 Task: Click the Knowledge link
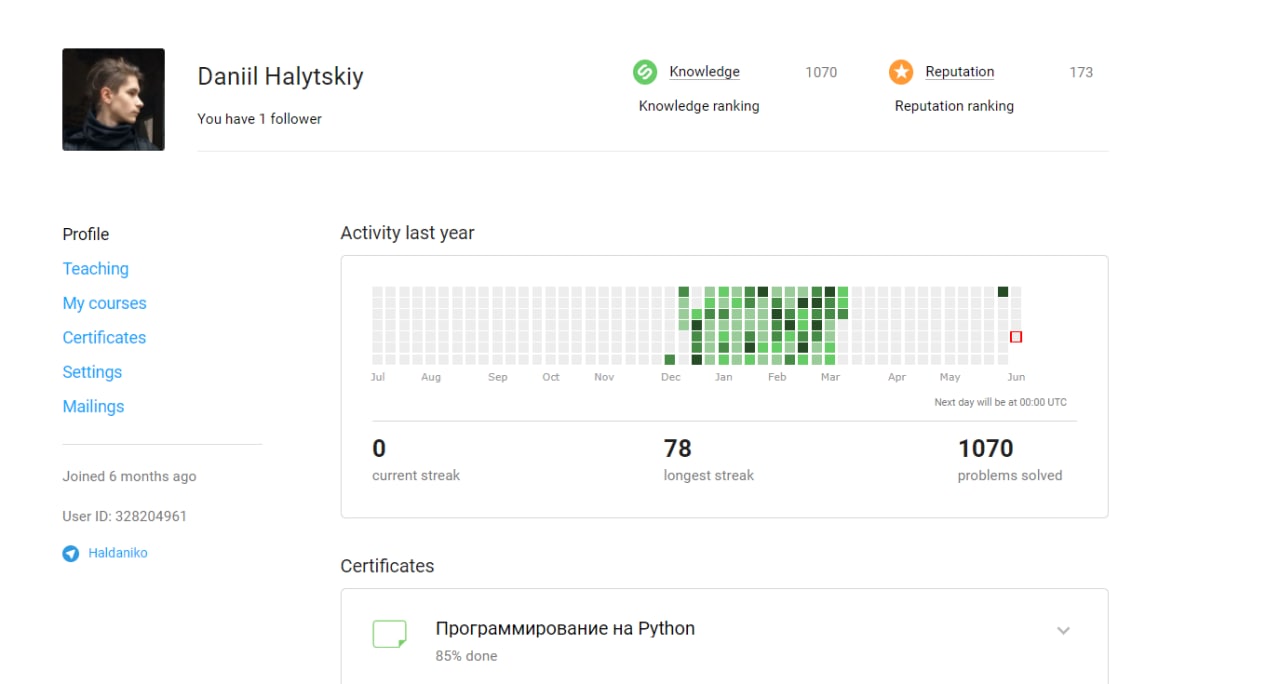point(705,72)
